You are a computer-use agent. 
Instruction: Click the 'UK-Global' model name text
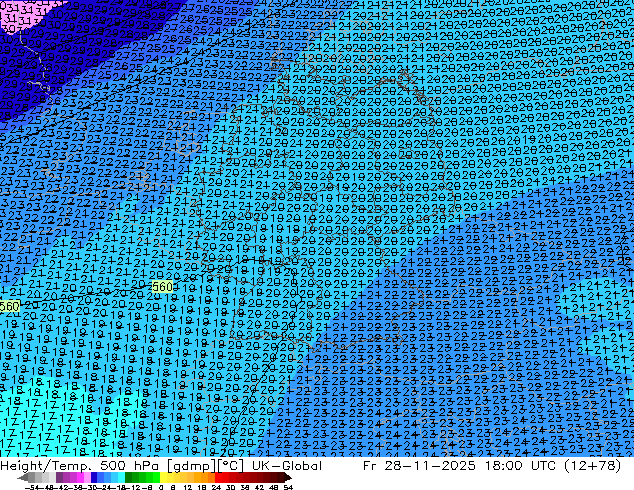pos(287,465)
